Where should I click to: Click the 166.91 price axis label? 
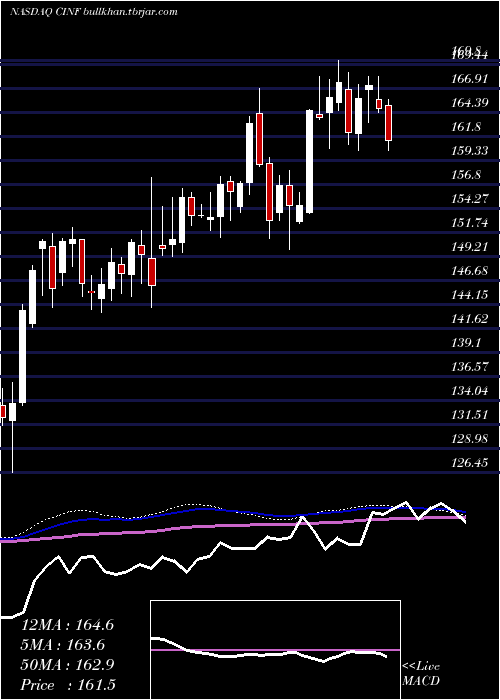pyautogui.click(x=470, y=79)
